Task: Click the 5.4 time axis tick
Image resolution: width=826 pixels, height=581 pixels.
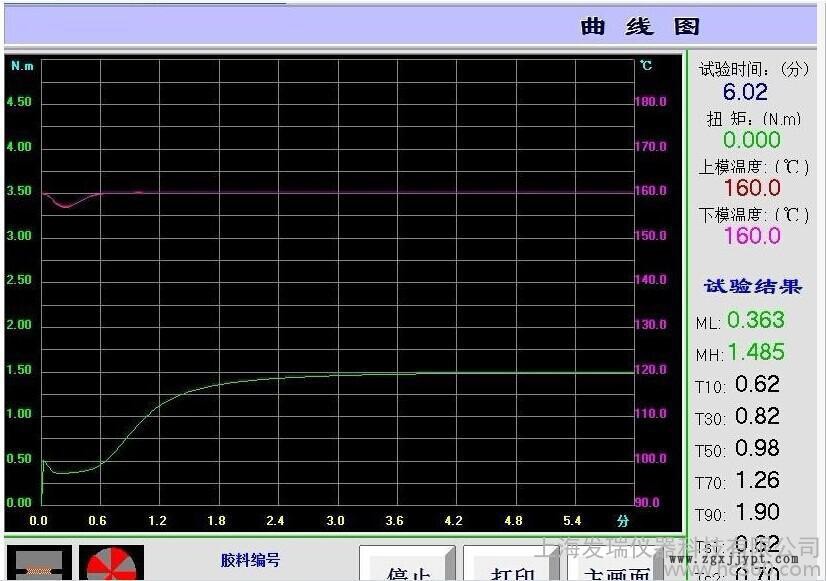Action: [572, 521]
